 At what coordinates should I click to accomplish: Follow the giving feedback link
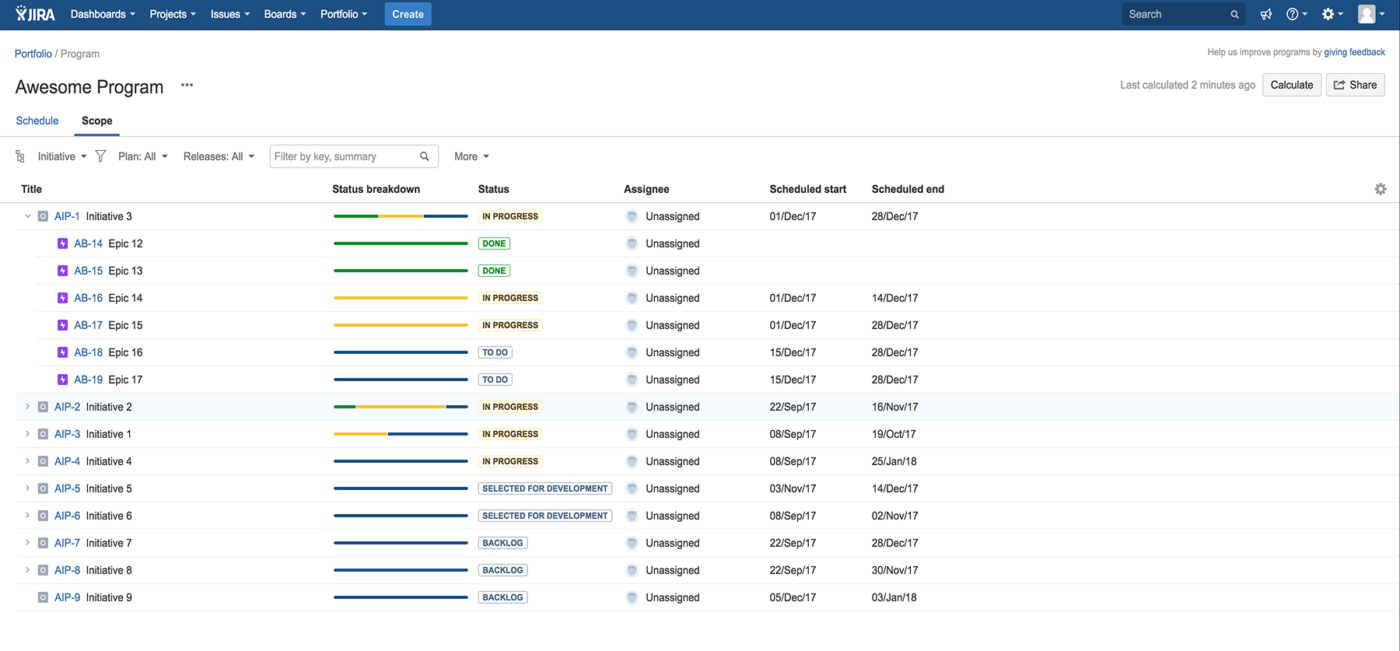coord(1354,52)
